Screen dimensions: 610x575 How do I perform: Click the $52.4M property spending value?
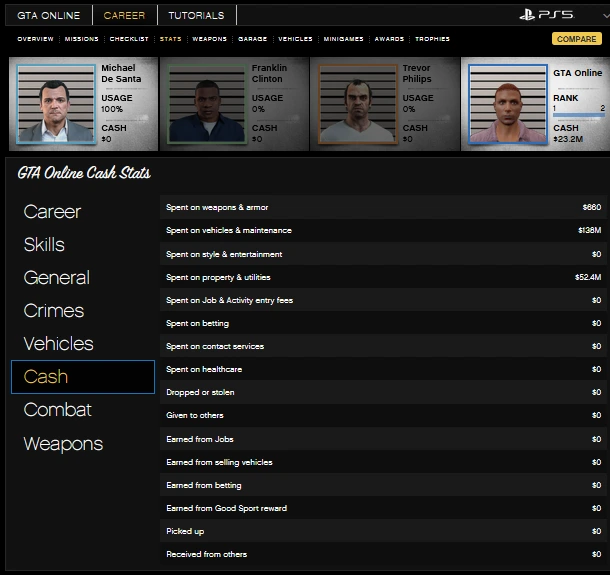[x=588, y=277]
